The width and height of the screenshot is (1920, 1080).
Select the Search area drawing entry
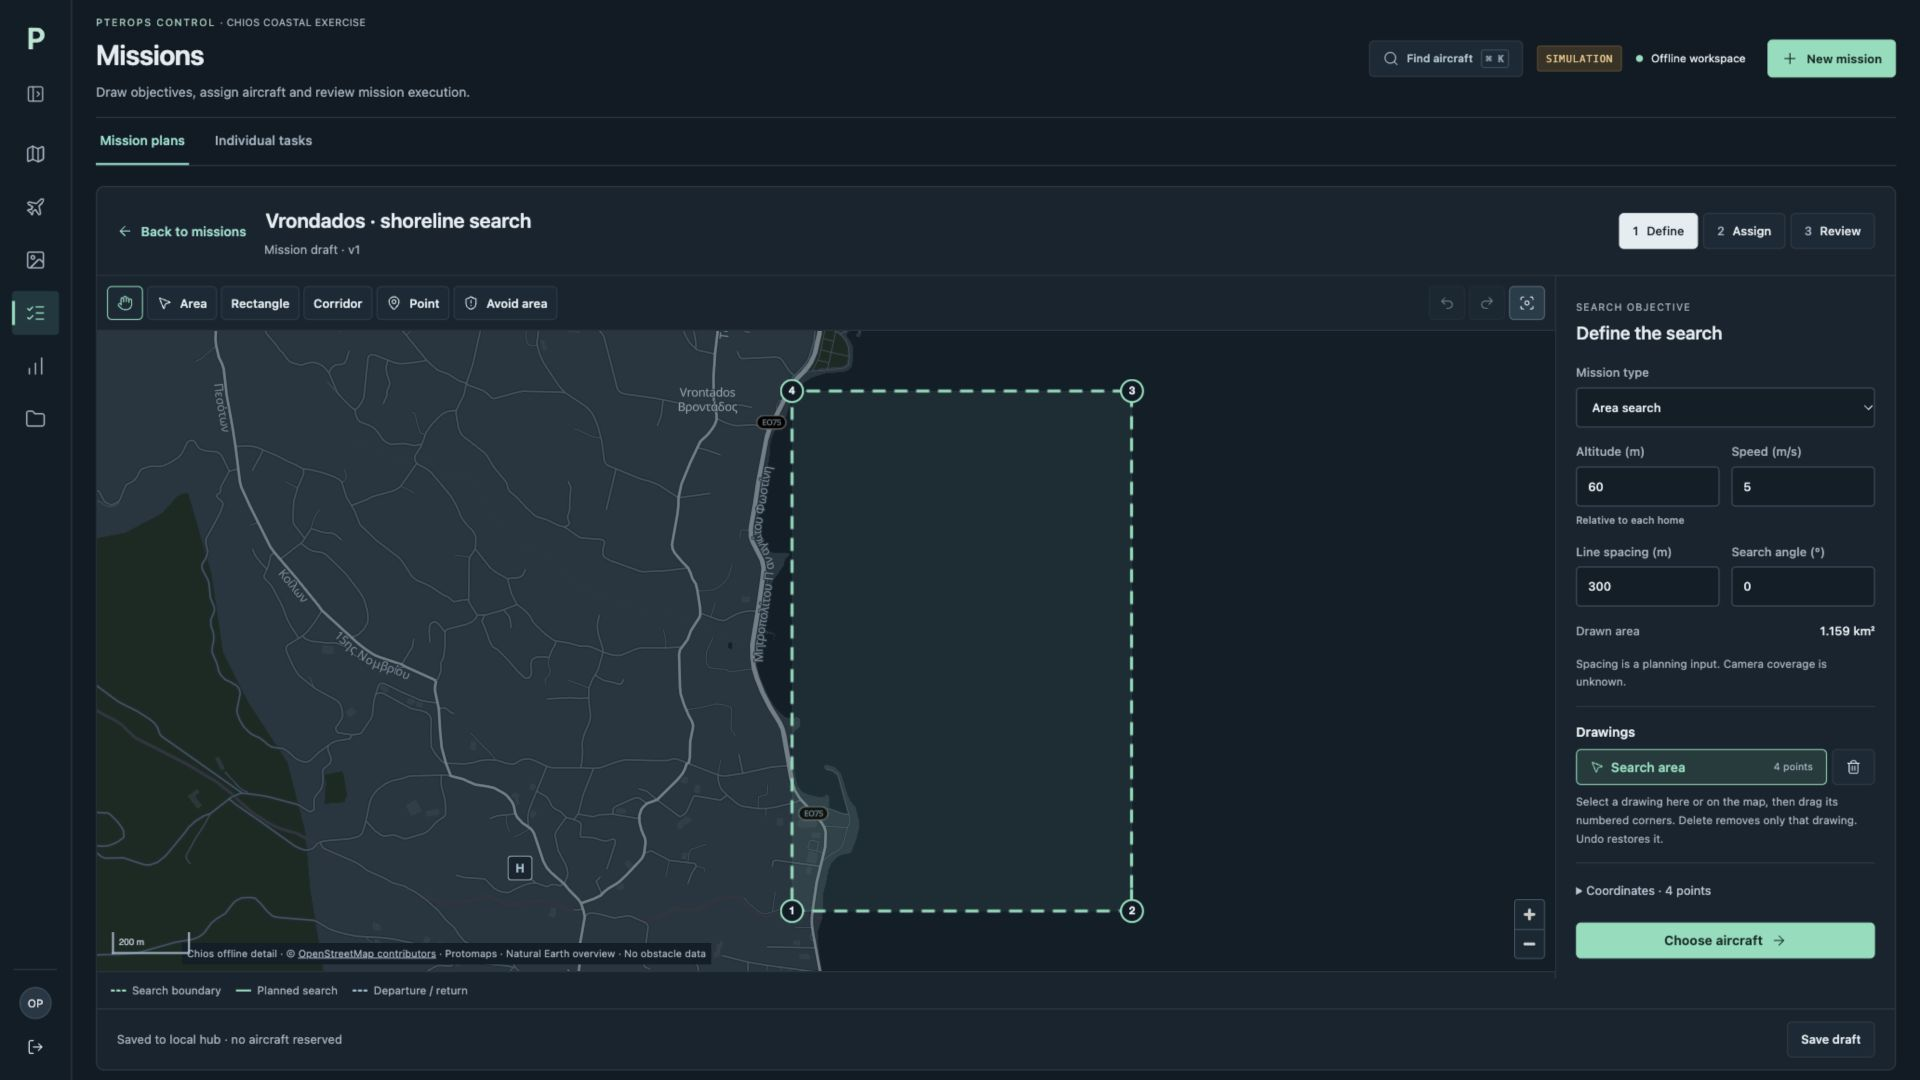(1701, 767)
